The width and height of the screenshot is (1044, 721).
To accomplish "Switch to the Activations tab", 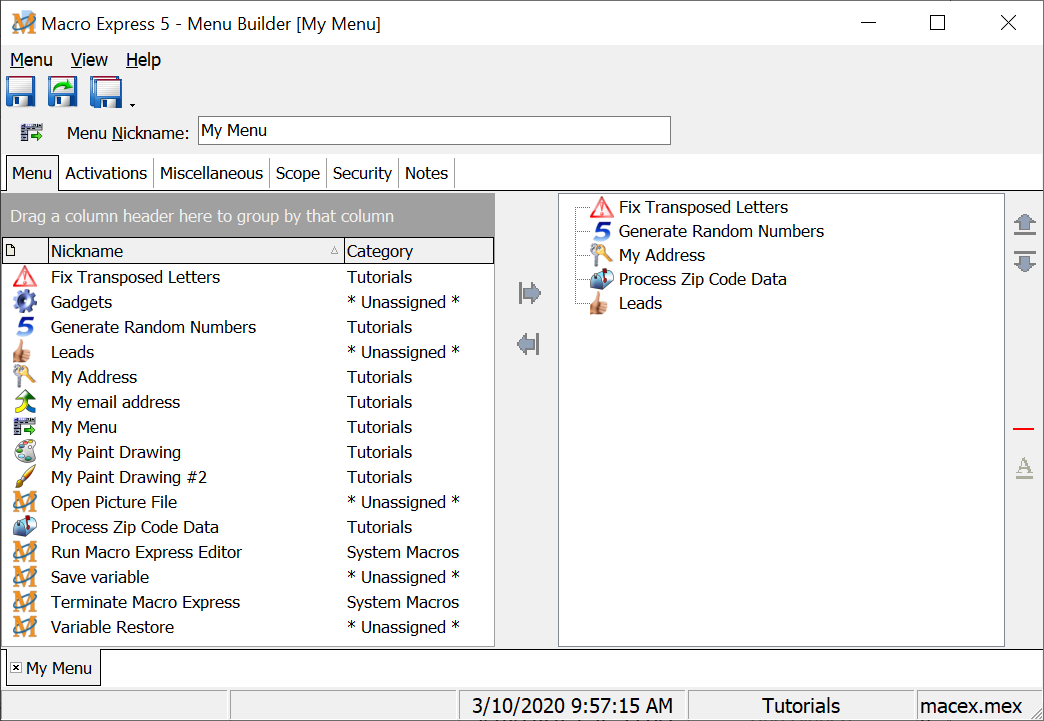I will coord(106,173).
